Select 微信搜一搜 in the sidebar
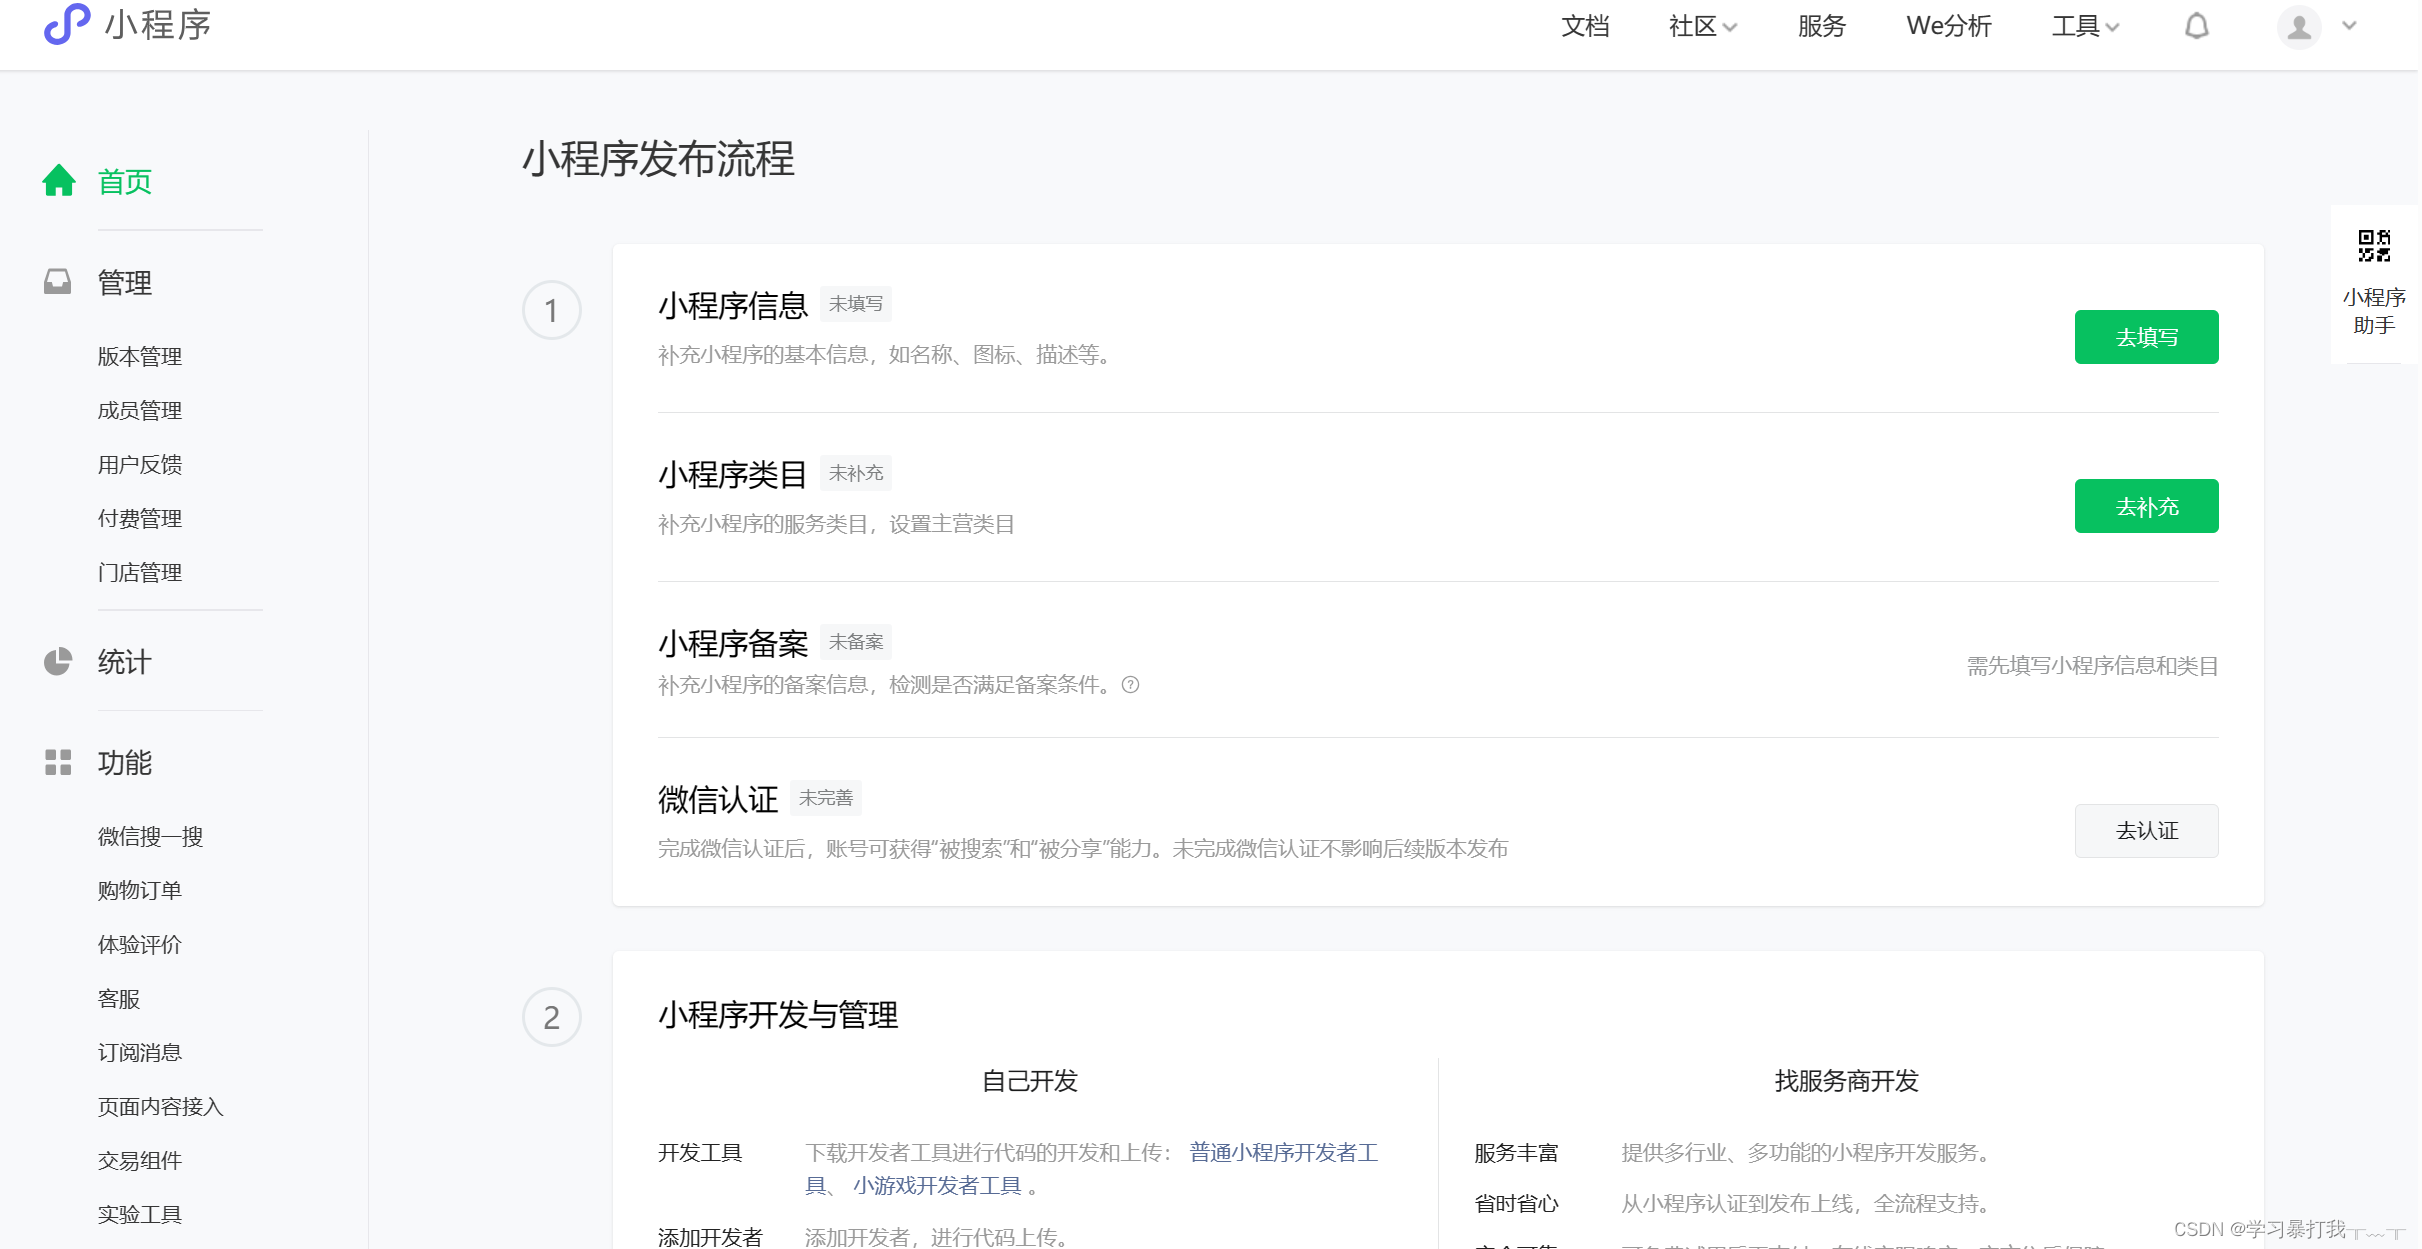 pos(150,836)
